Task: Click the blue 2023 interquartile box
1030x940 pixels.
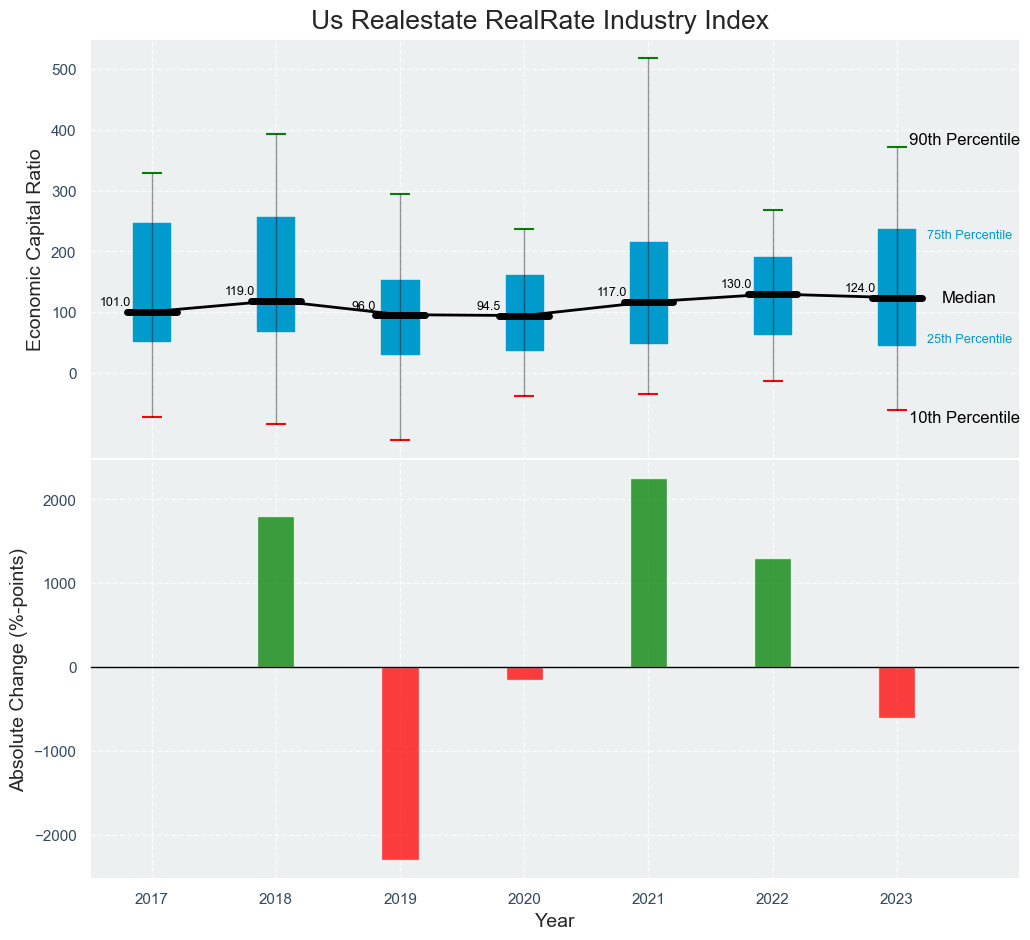Action: point(897,287)
